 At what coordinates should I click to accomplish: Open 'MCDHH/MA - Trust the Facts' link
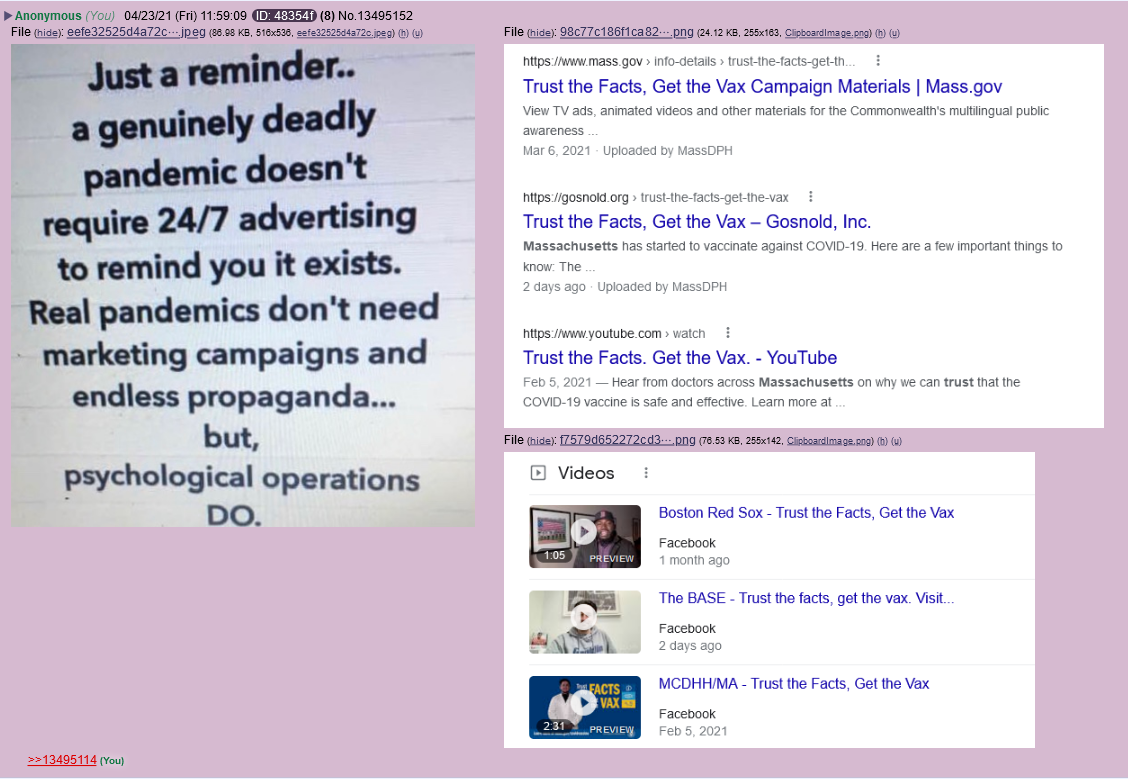tap(794, 684)
